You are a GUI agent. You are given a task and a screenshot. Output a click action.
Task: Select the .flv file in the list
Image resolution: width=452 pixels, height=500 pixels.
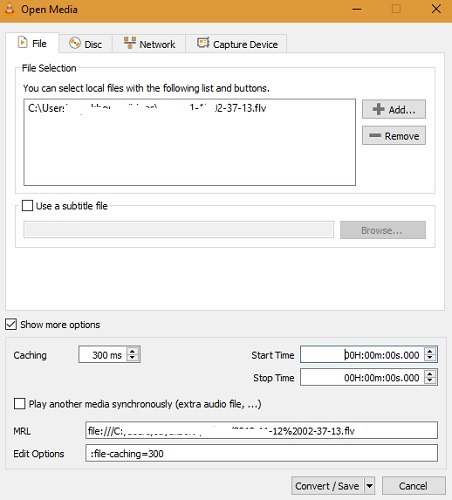[147, 108]
